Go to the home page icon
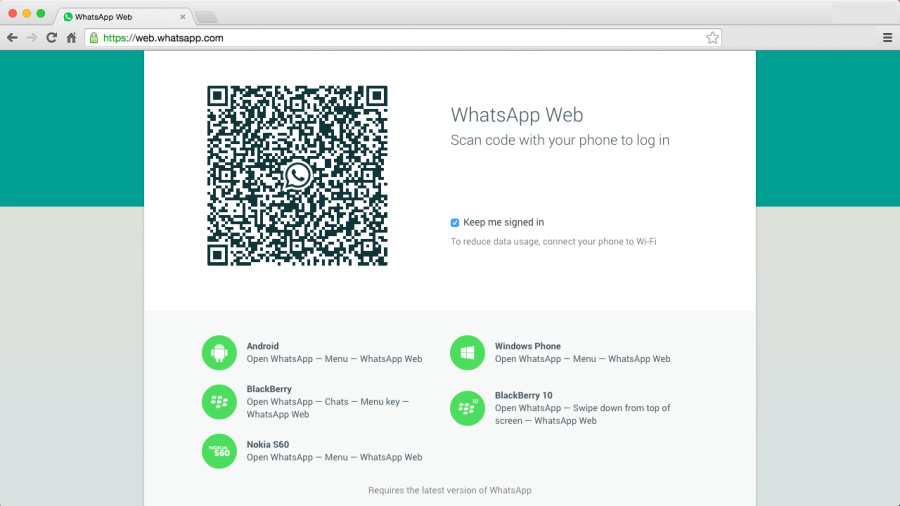This screenshot has width=900, height=506. (71, 38)
